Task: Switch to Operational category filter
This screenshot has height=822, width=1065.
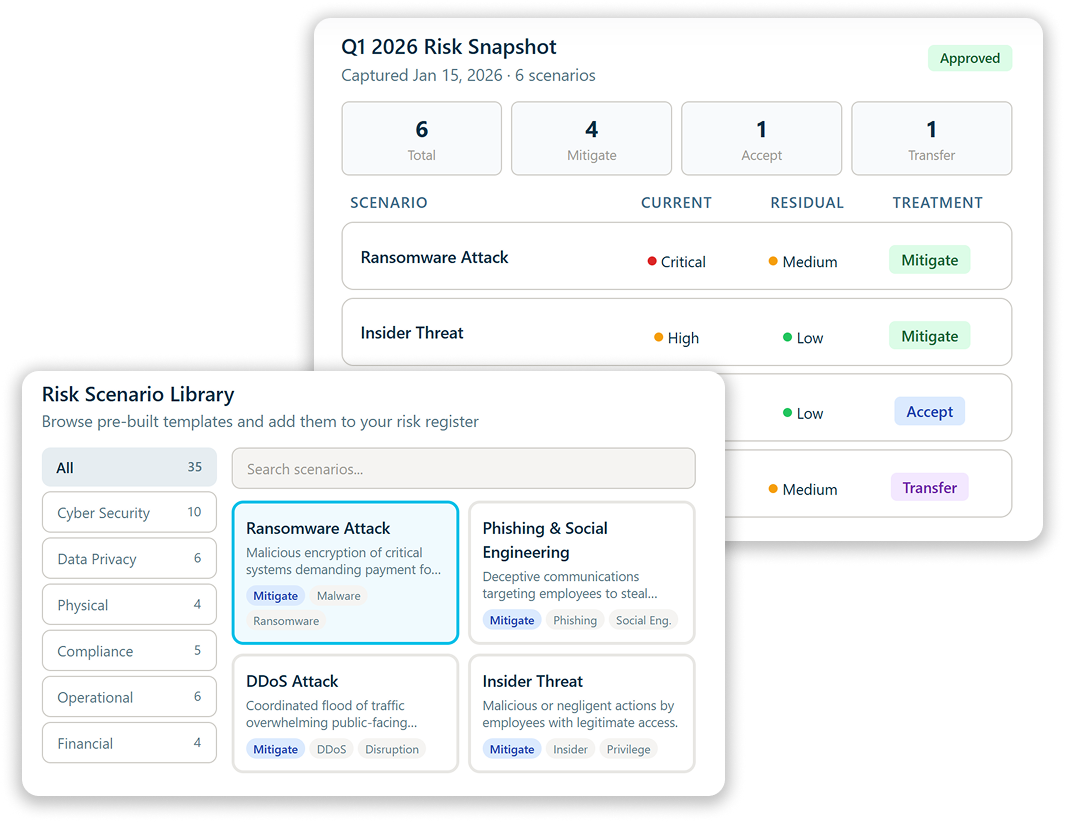Action: (x=129, y=697)
